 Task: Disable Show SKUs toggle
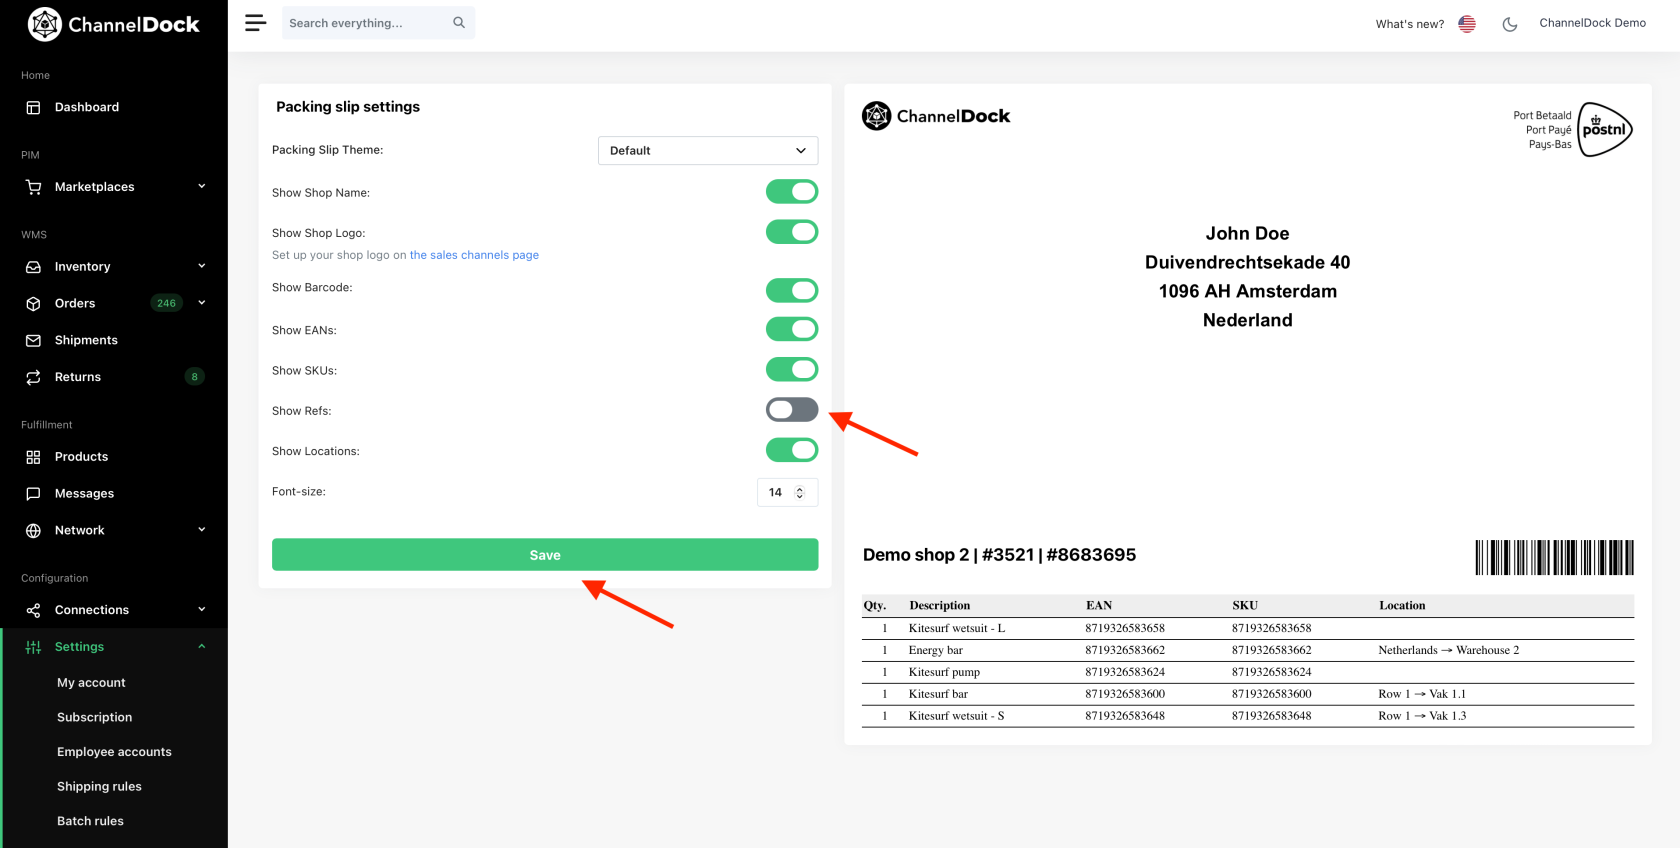click(x=792, y=369)
